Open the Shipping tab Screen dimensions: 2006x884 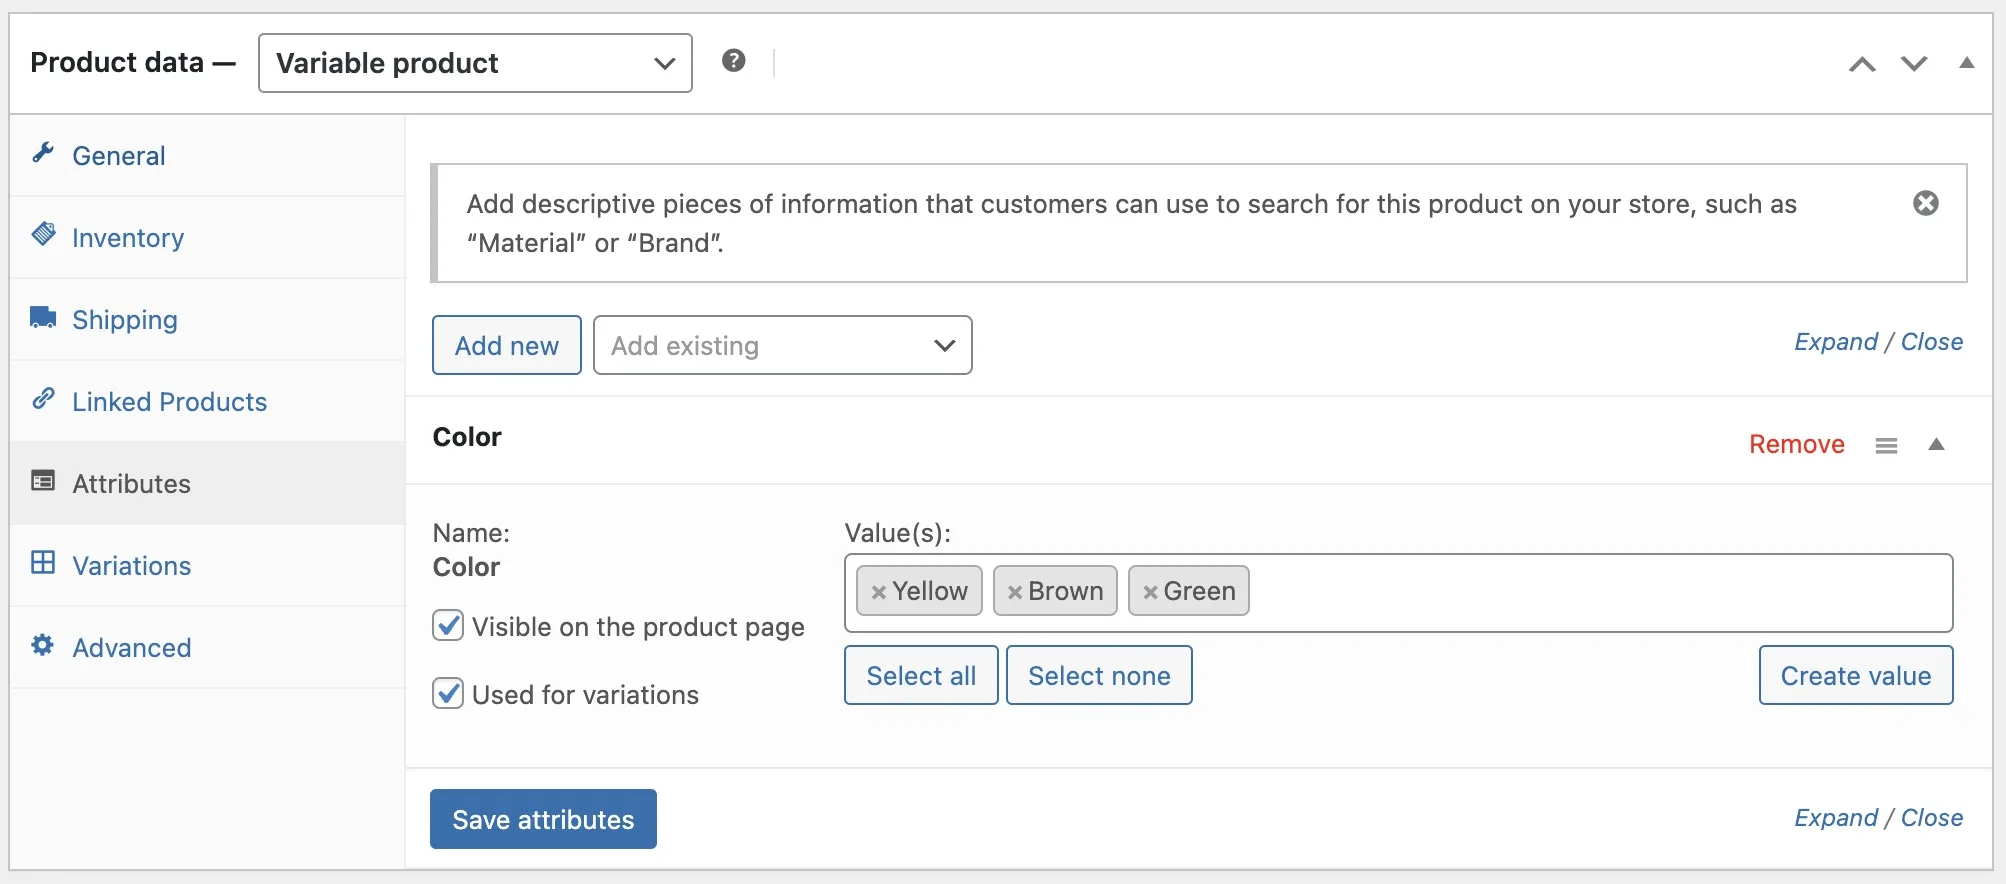207,319
